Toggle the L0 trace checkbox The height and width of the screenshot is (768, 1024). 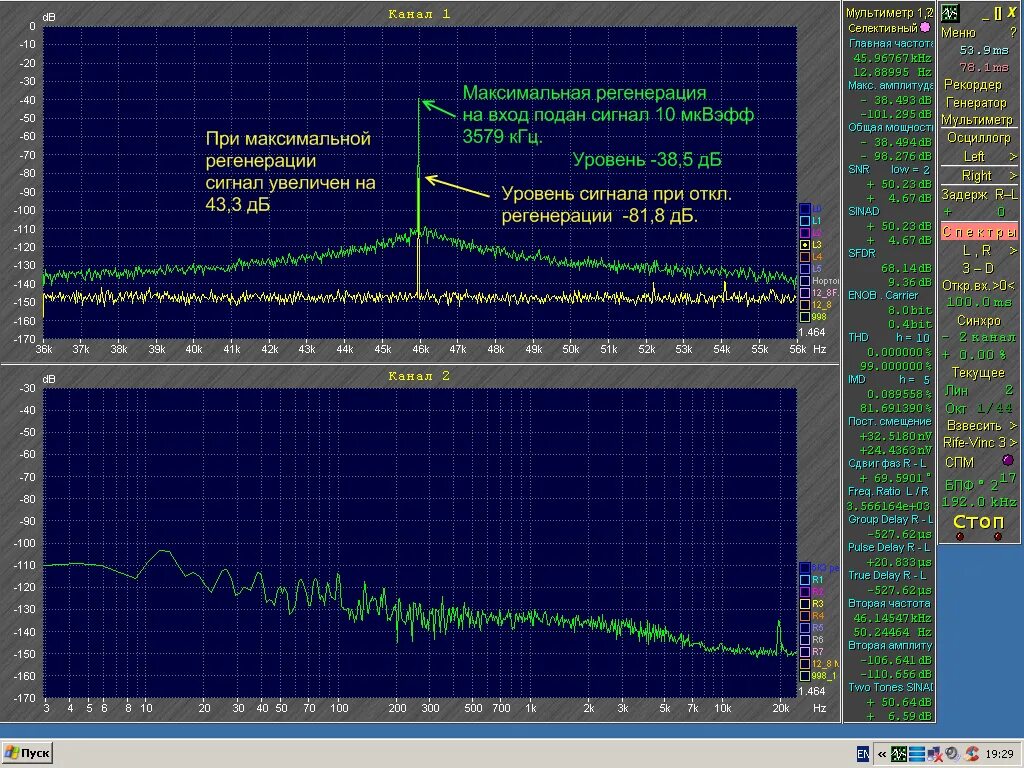[805, 209]
